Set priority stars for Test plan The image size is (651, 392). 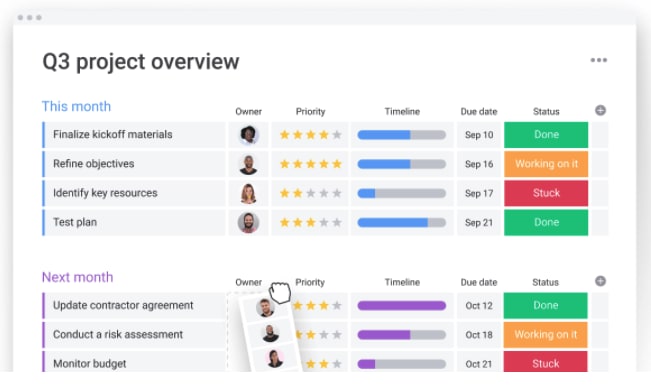pos(311,223)
